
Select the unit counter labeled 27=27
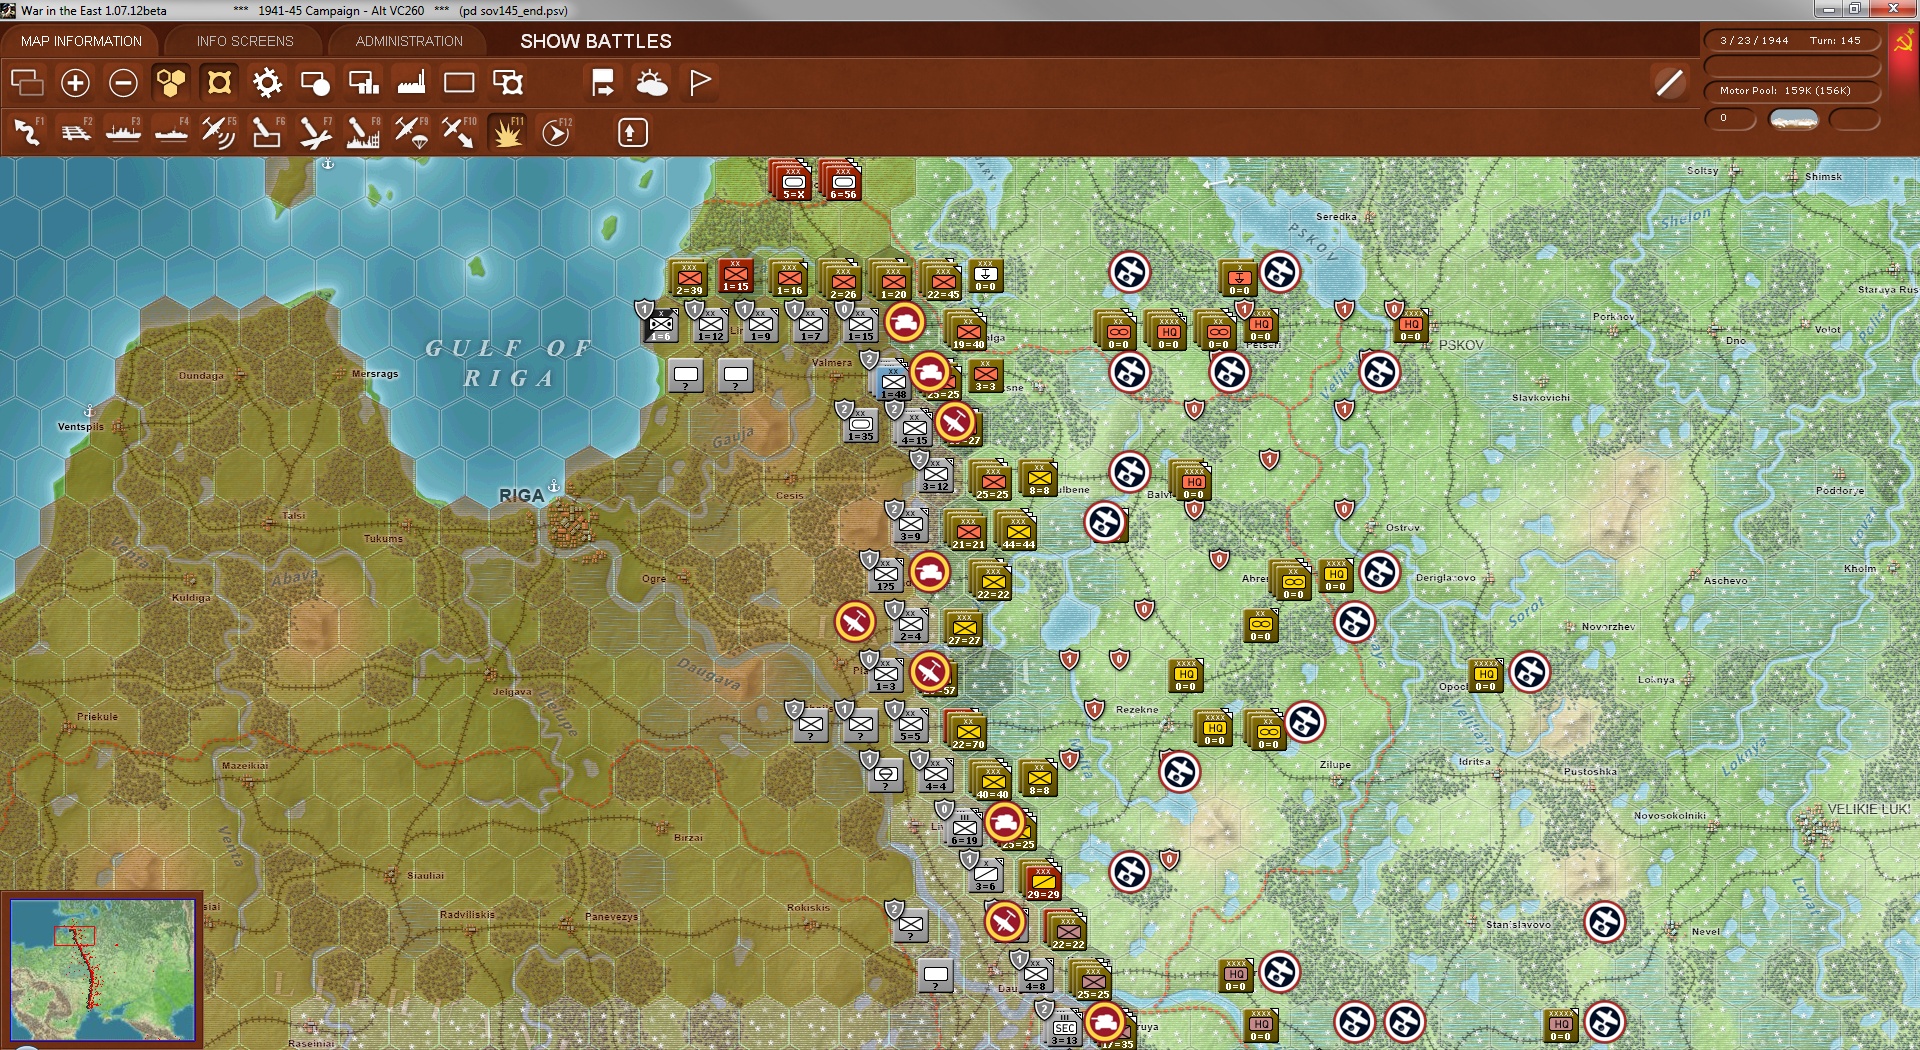tap(964, 629)
